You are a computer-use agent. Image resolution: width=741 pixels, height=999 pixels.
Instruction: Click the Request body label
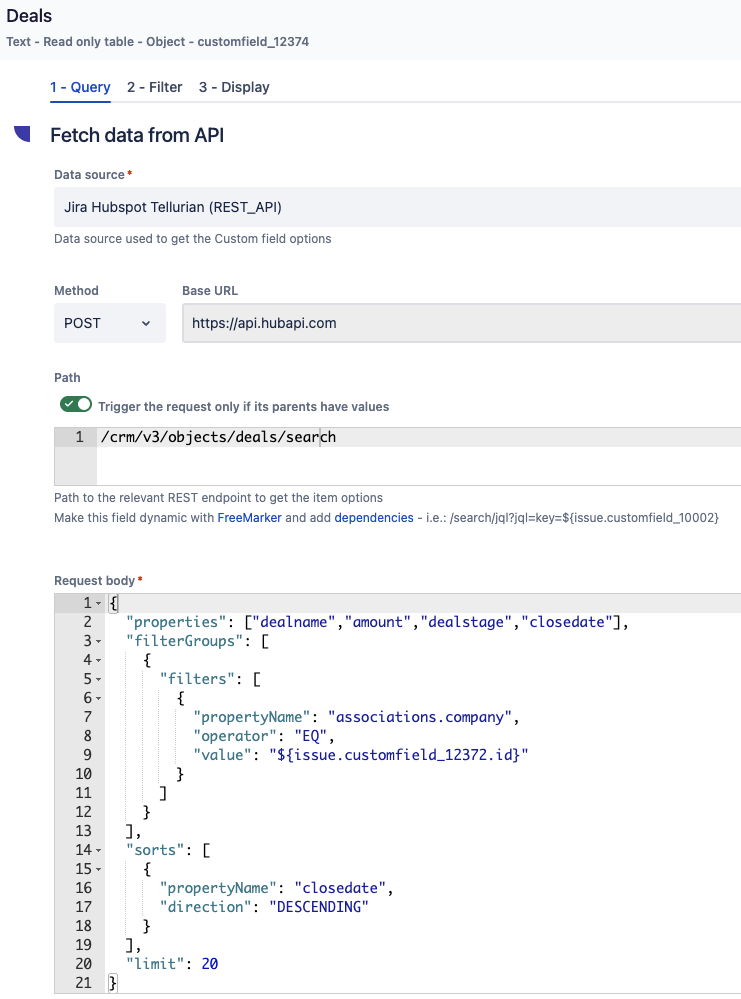click(94, 580)
